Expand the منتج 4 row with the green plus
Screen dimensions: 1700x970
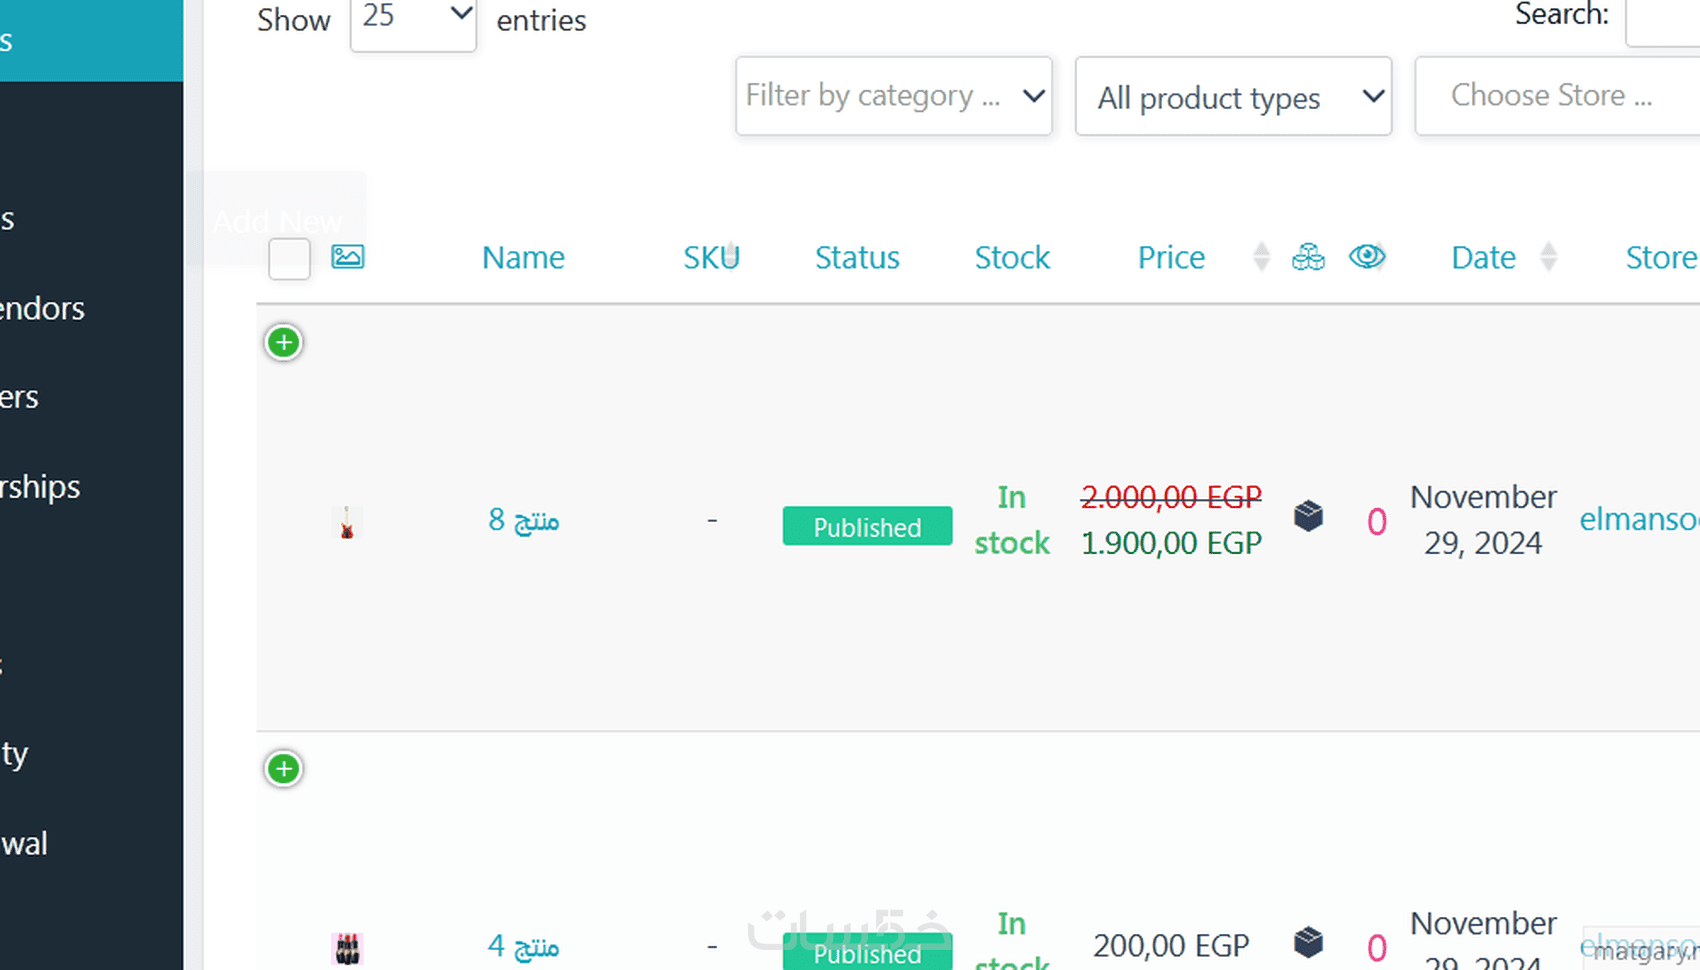284,769
